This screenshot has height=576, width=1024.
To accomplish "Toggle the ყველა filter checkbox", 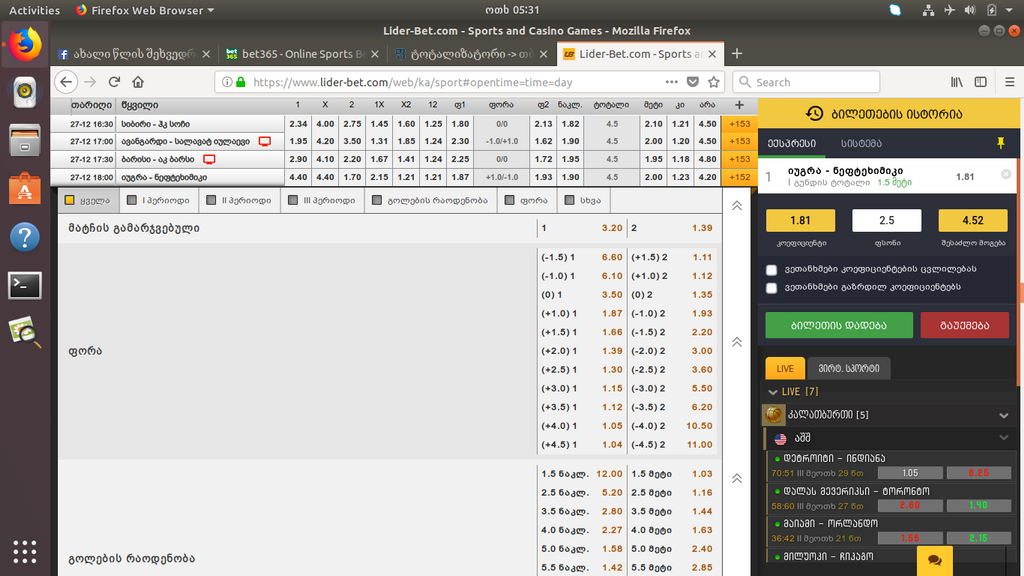I will tap(69, 200).
